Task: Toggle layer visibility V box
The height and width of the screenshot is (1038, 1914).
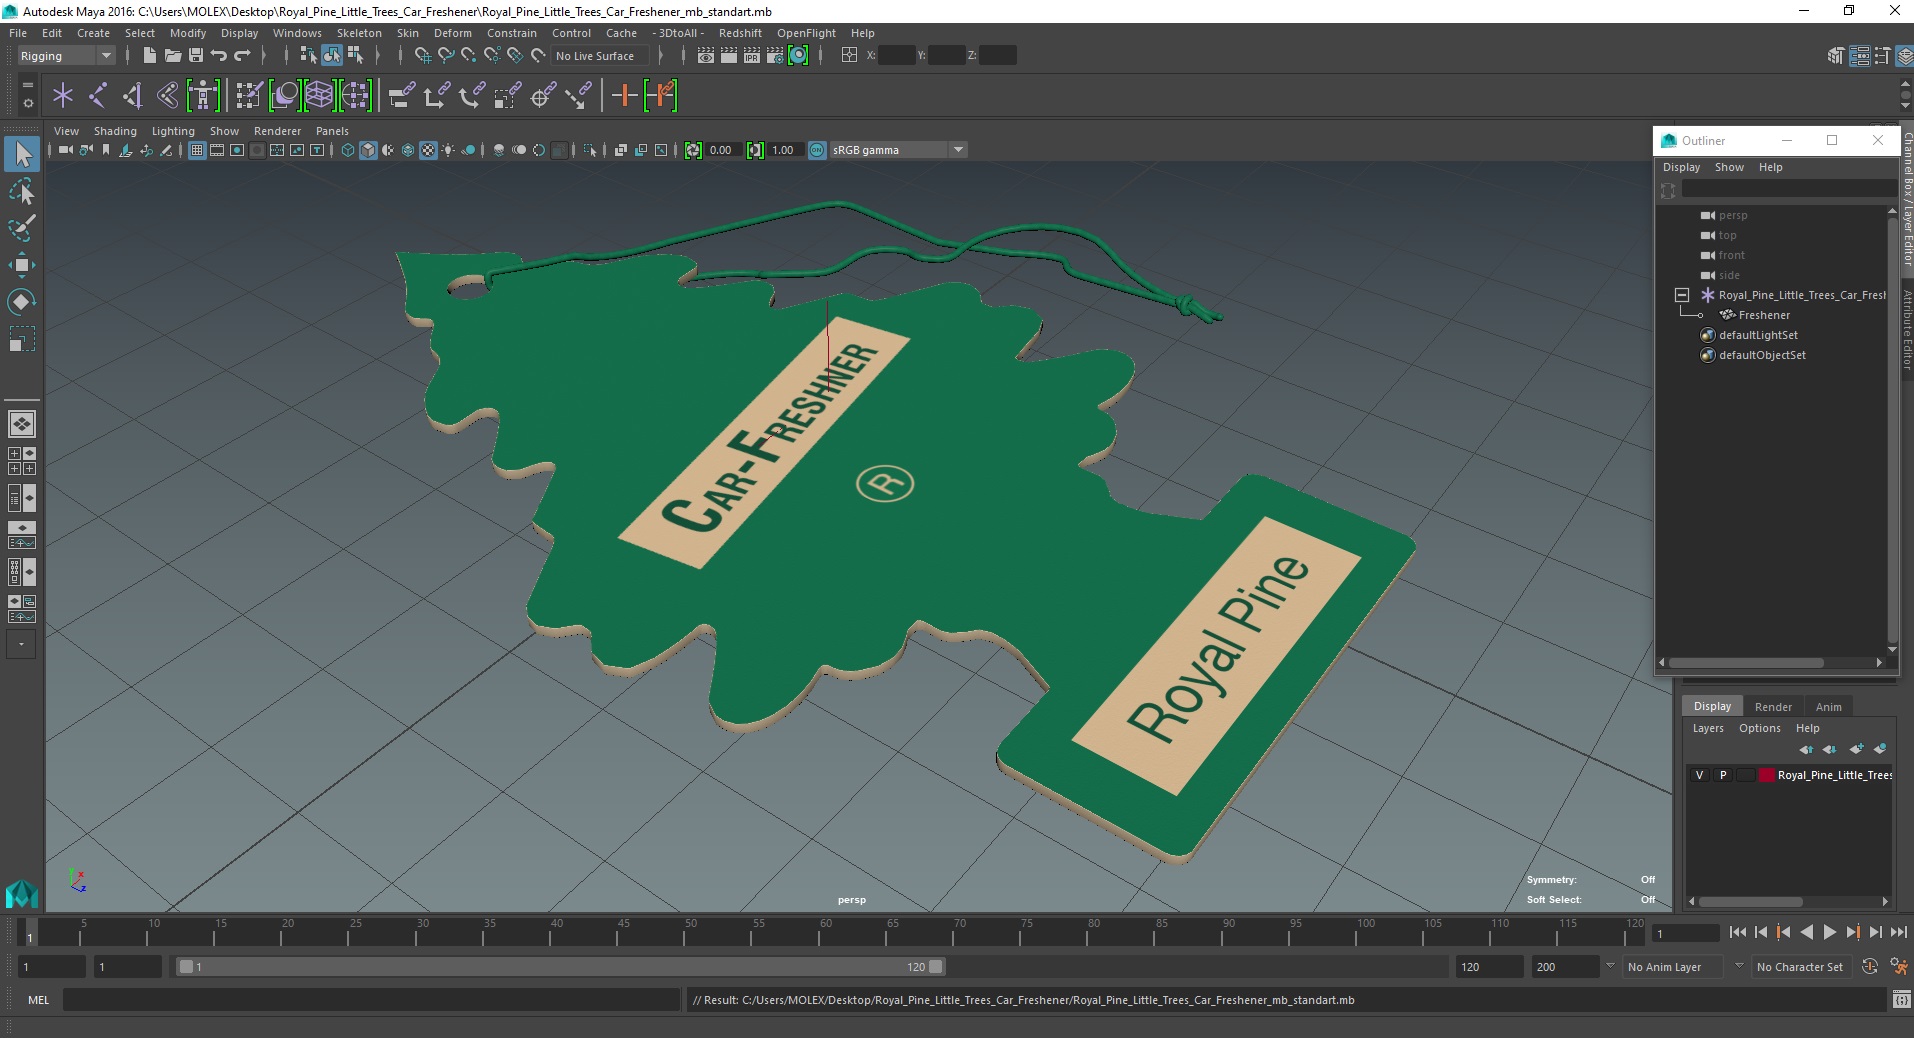Action: (1699, 775)
